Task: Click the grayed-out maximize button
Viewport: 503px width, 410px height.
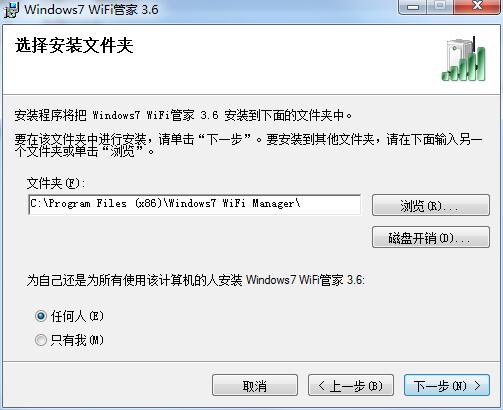Action: click(x=440, y=7)
